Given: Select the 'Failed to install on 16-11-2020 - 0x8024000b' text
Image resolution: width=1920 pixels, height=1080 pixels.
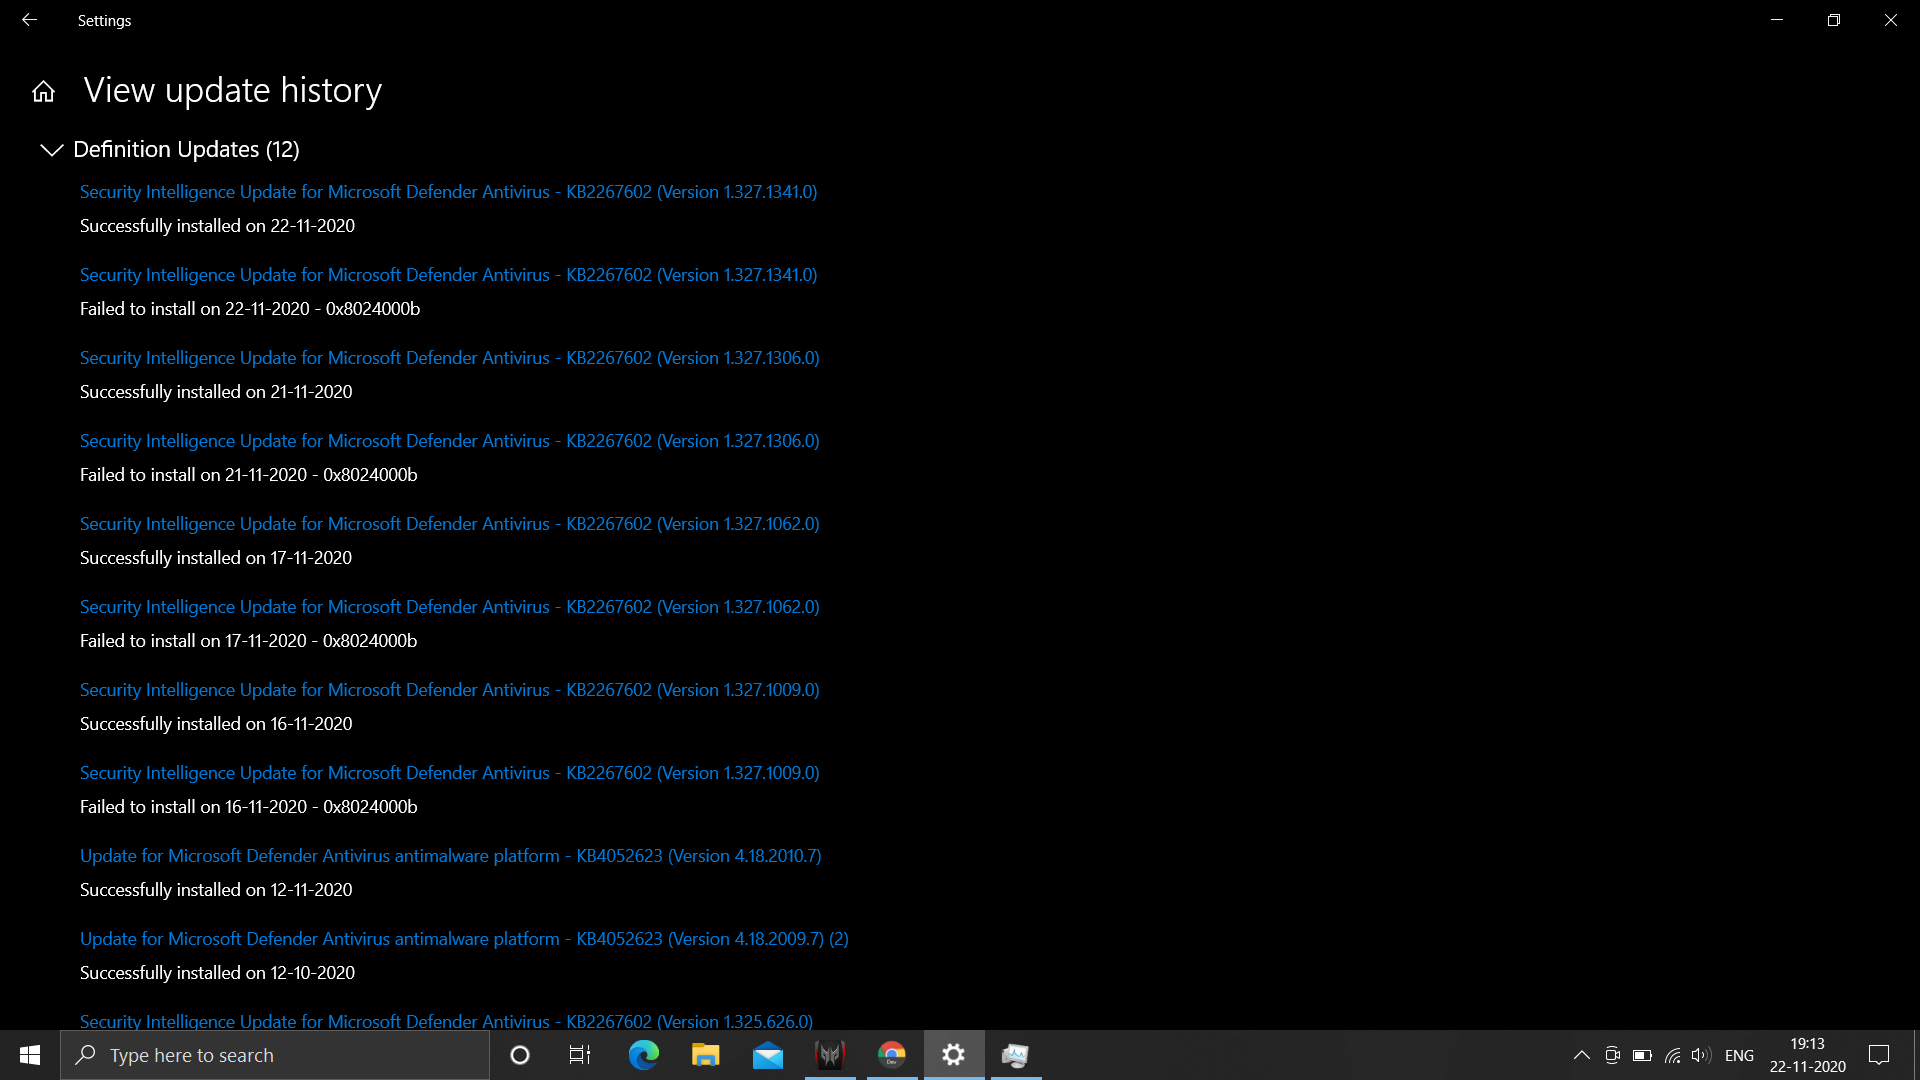Looking at the screenshot, I should [249, 807].
